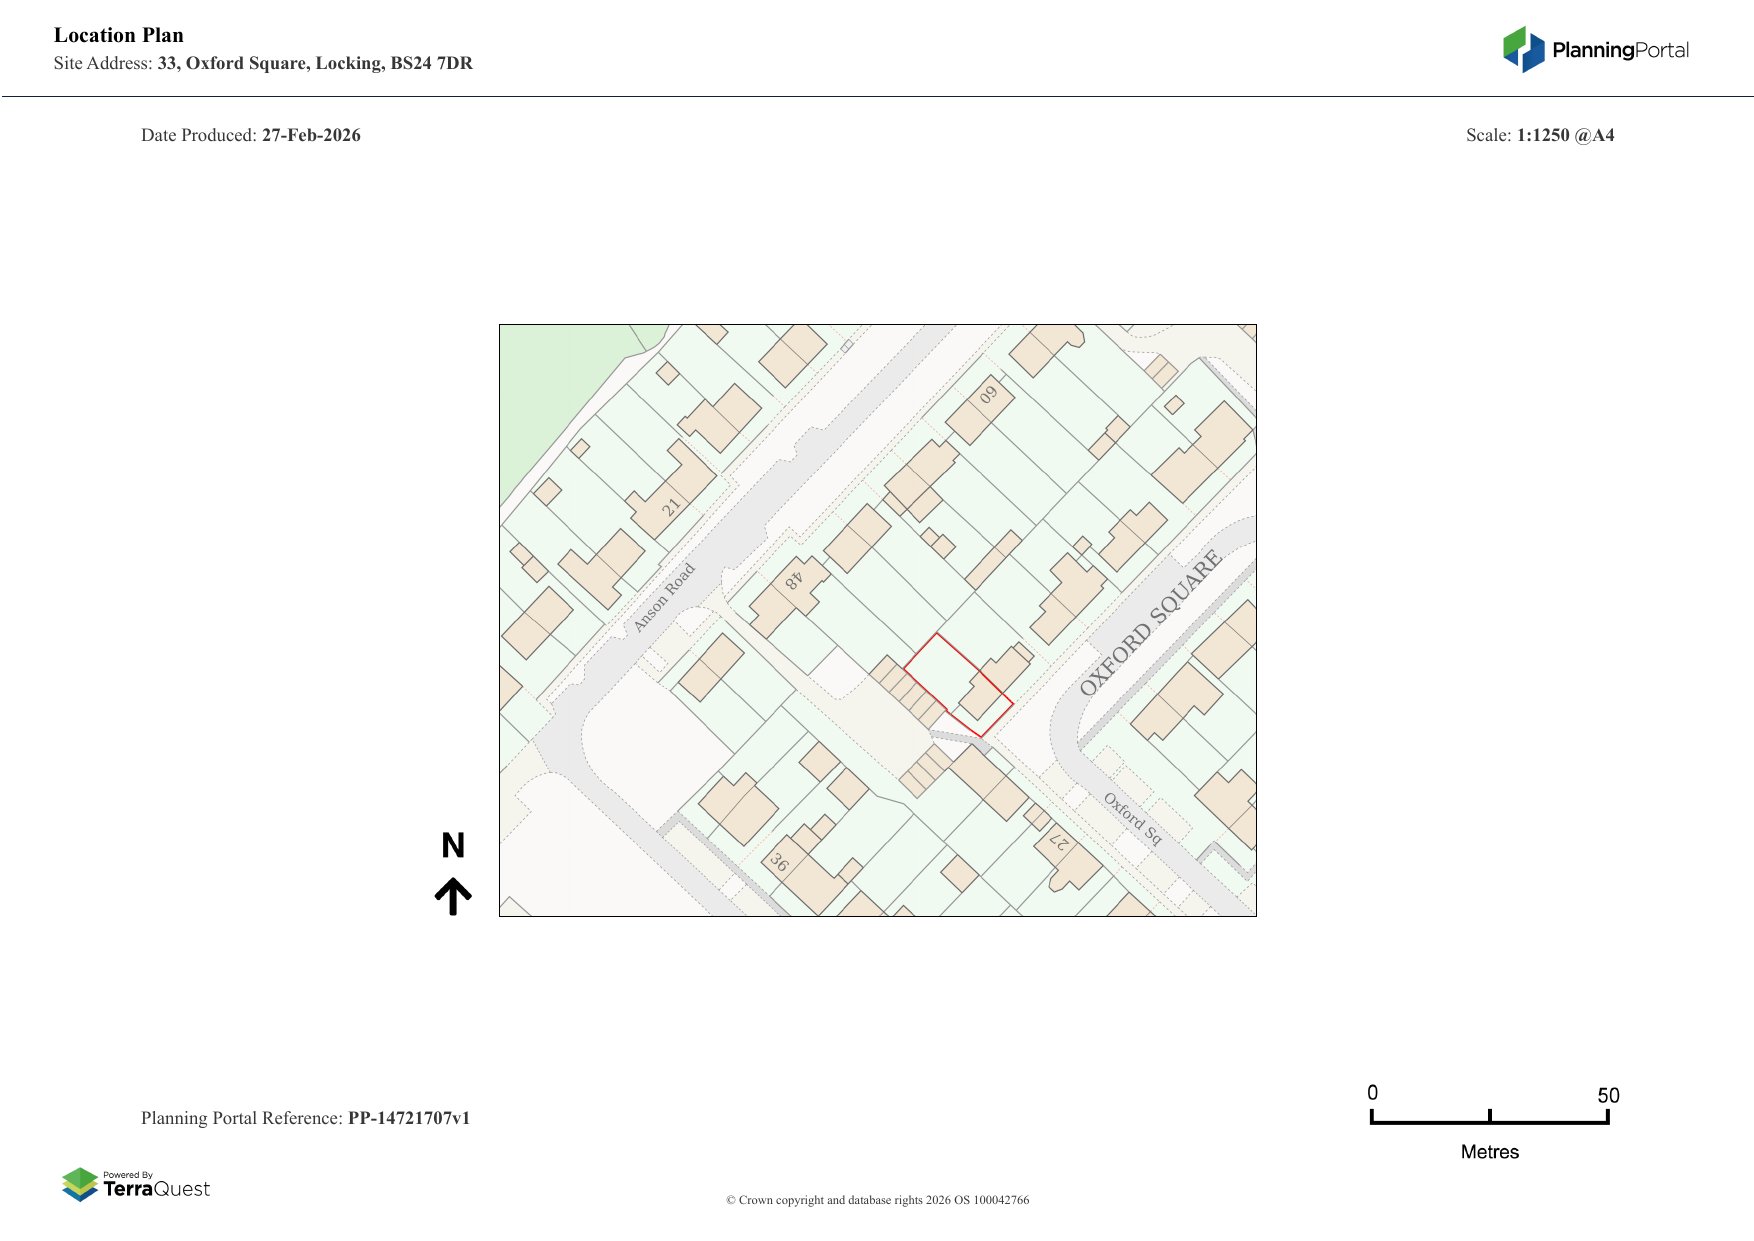
Task: Click the TerraQuest layered logo icon
Action: point(80,1184)
